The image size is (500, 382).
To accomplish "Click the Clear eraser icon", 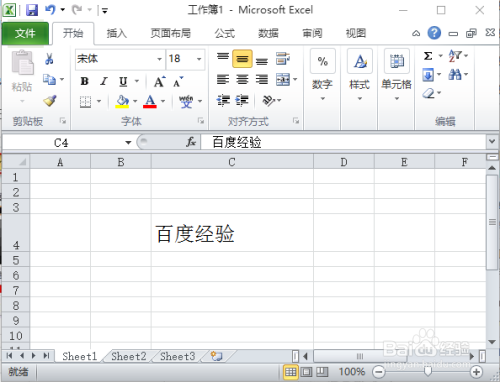I will click(x=429, y=93).
